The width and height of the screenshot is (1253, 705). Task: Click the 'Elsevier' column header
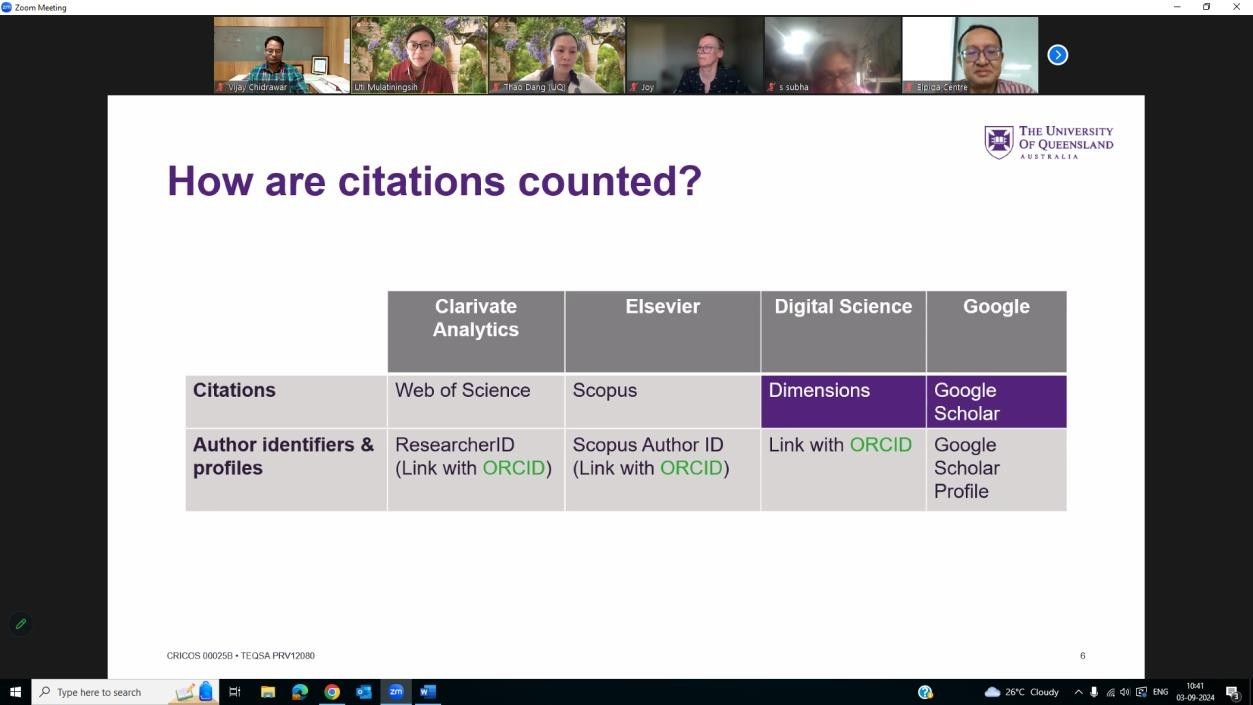[663, 331]
